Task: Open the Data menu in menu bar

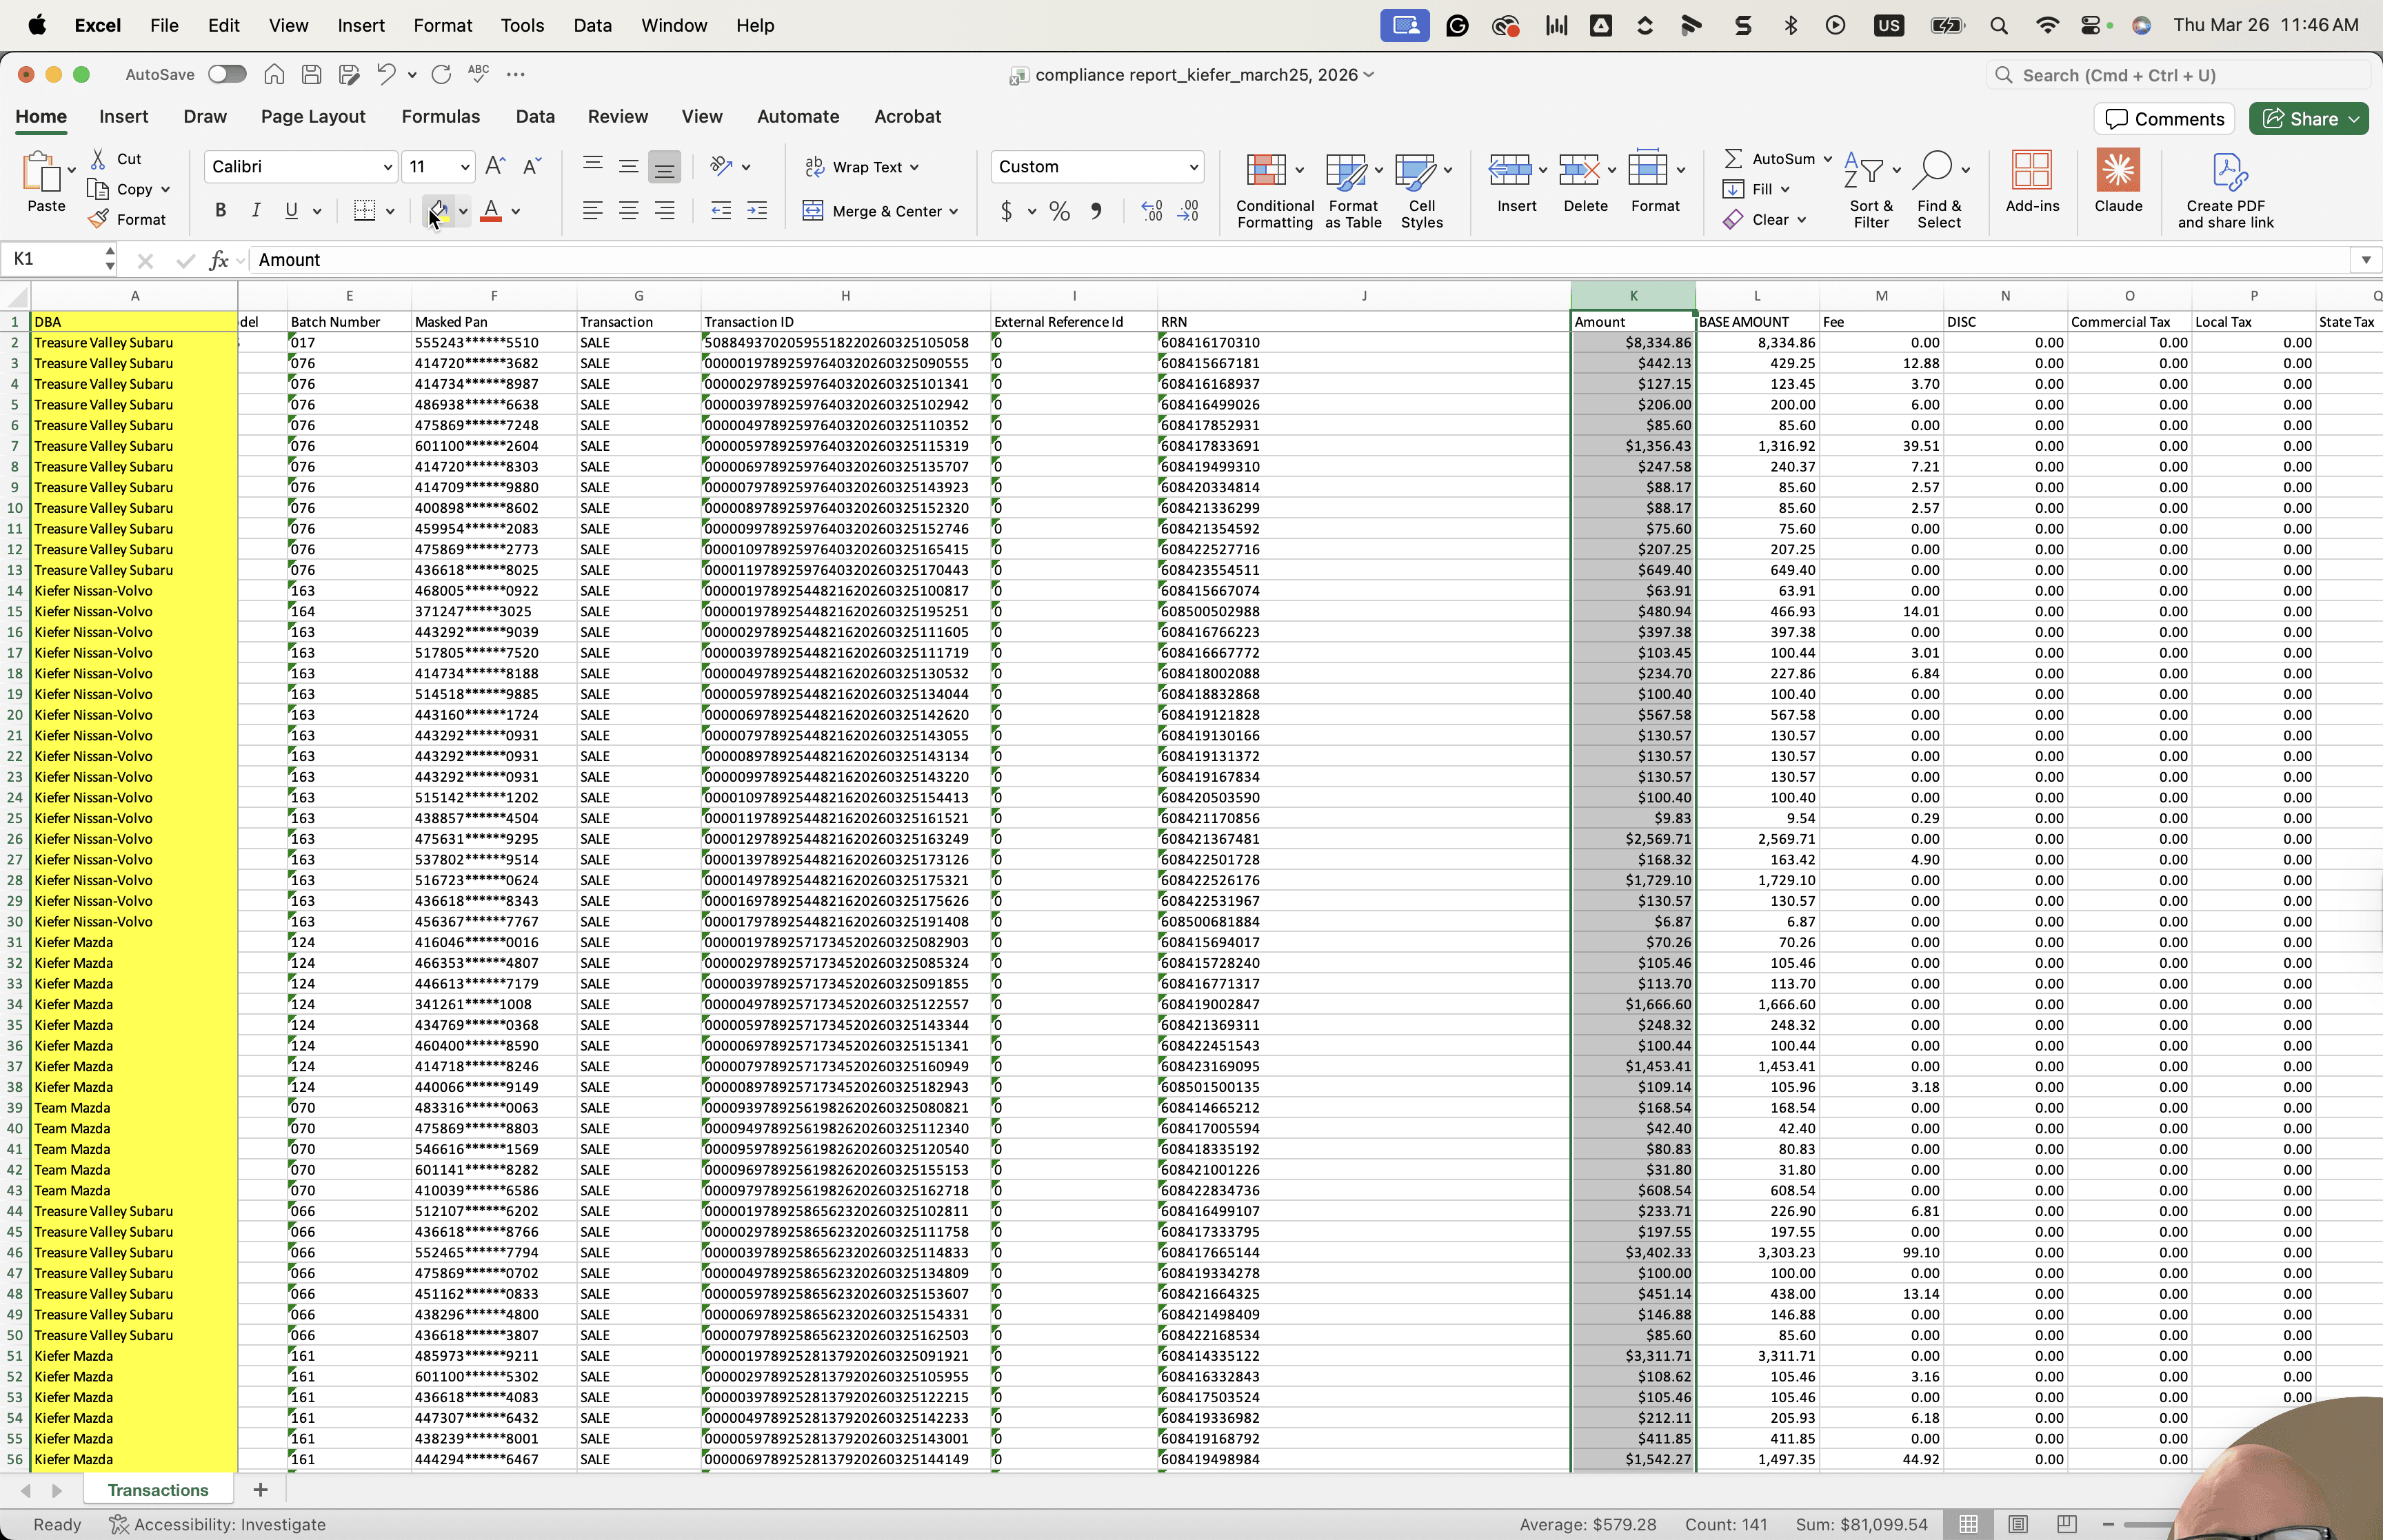Action: click(592, 26)
